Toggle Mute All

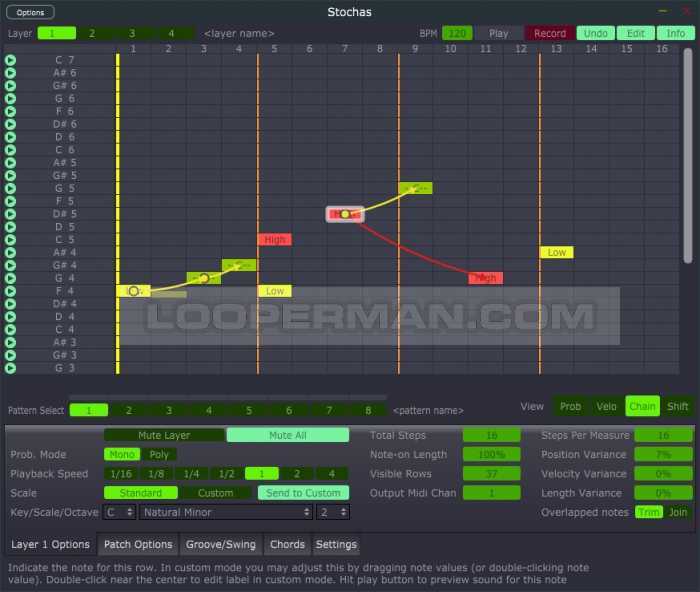[x=288, y=435]
